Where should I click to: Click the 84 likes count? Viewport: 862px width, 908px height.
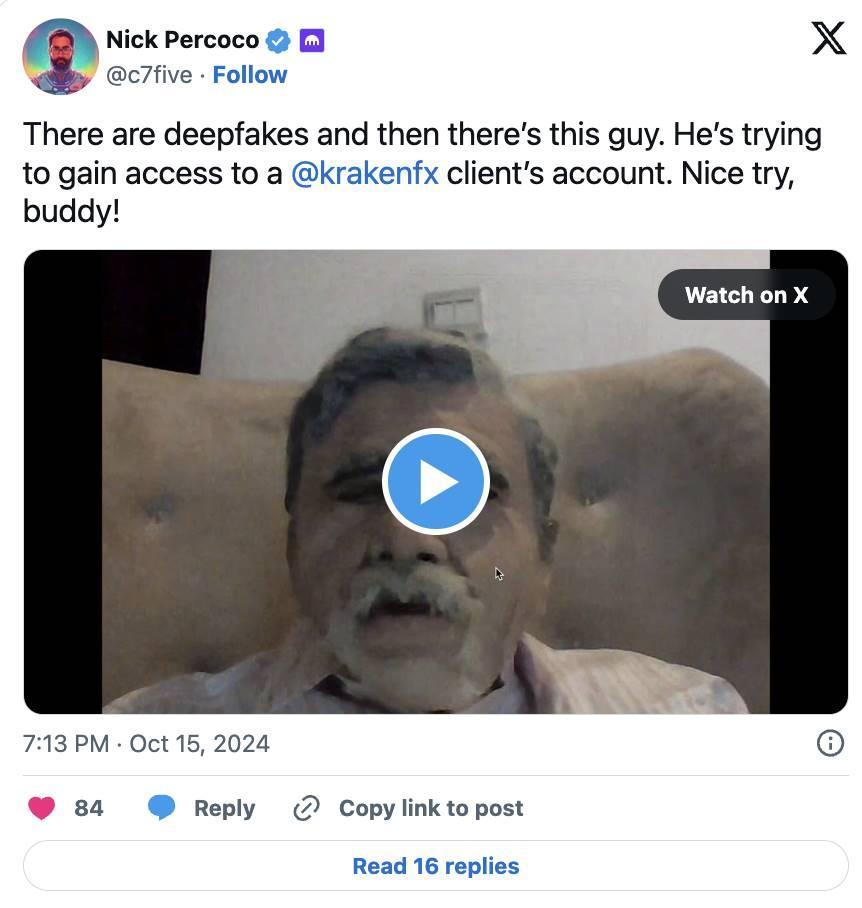pos(89,808)
